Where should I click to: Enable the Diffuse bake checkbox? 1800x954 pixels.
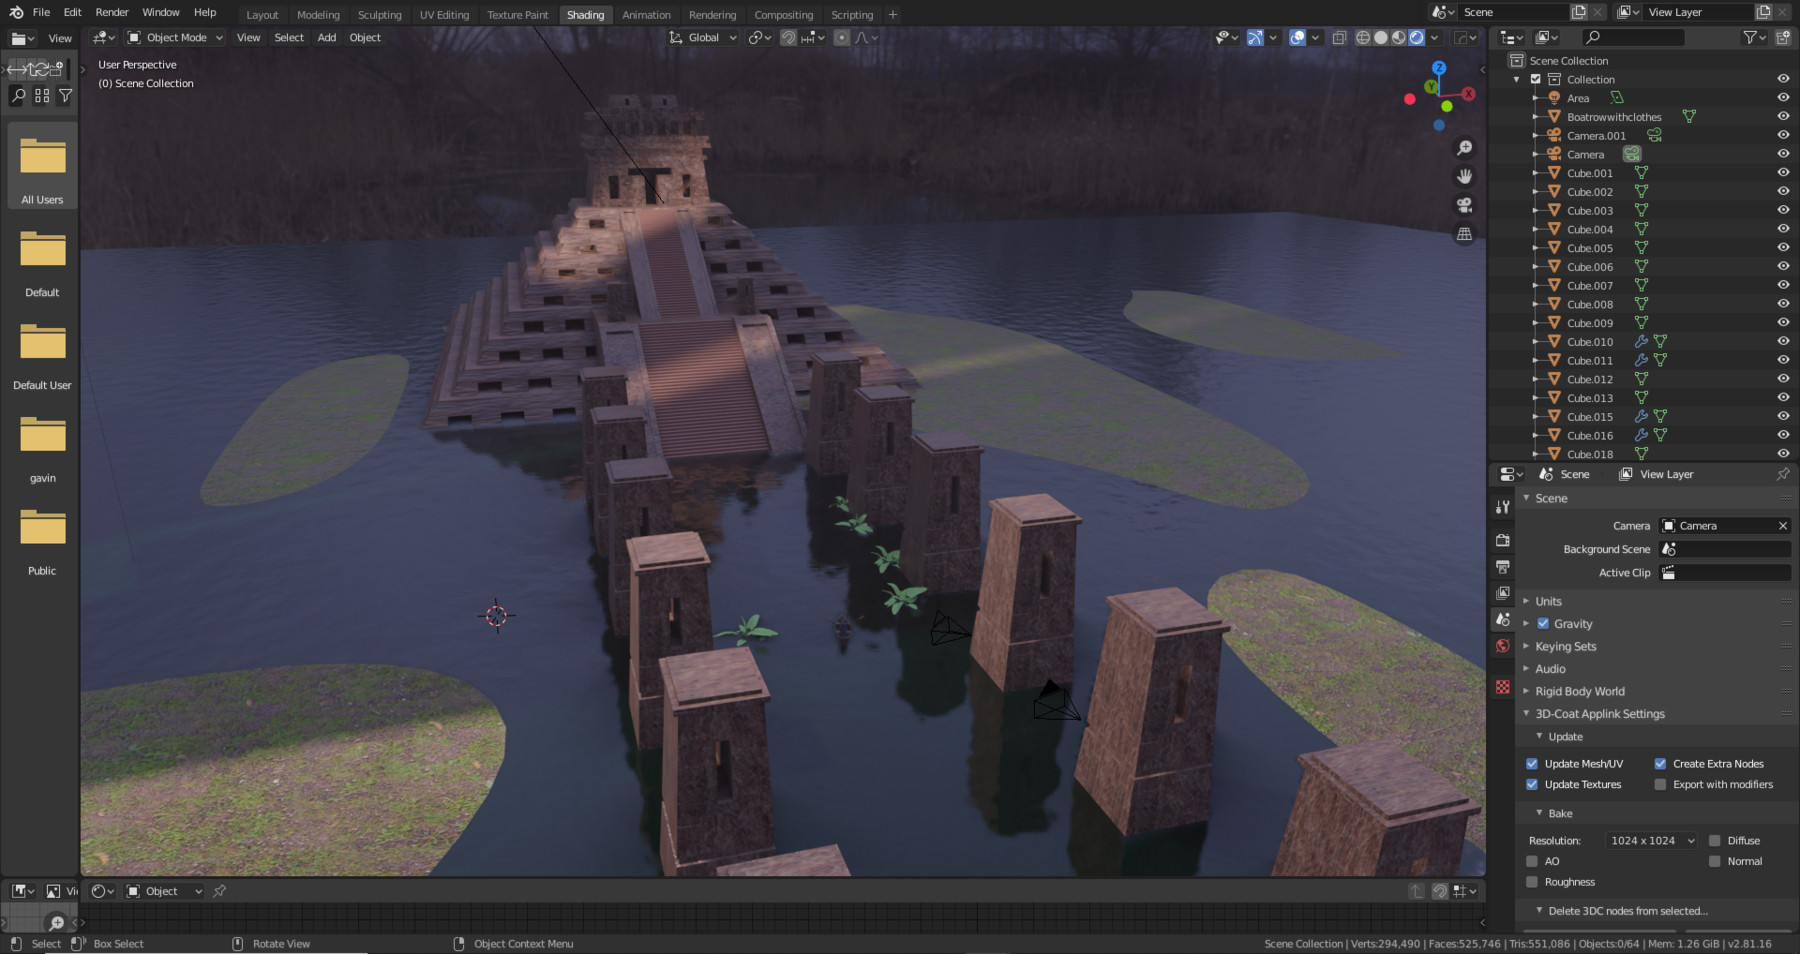click(x=1716, y=840)
